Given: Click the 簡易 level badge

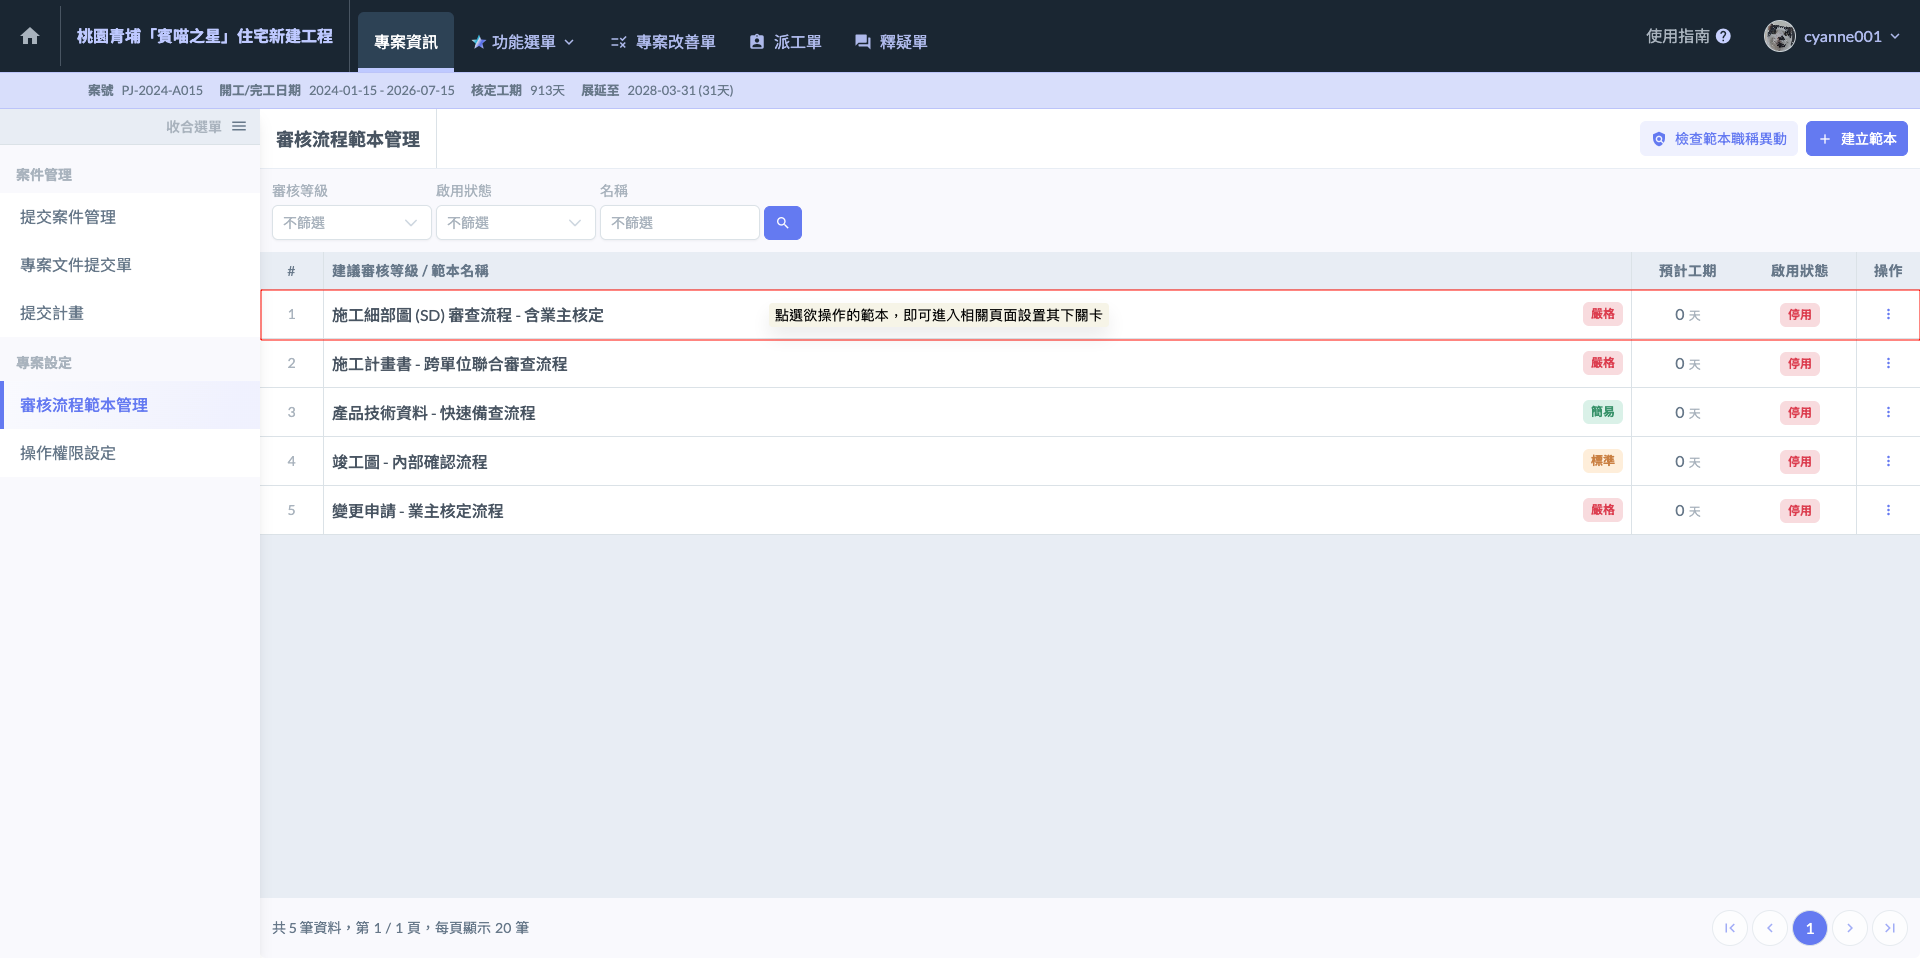Looking at the screenshot, I should click(x=1603, y=412).
